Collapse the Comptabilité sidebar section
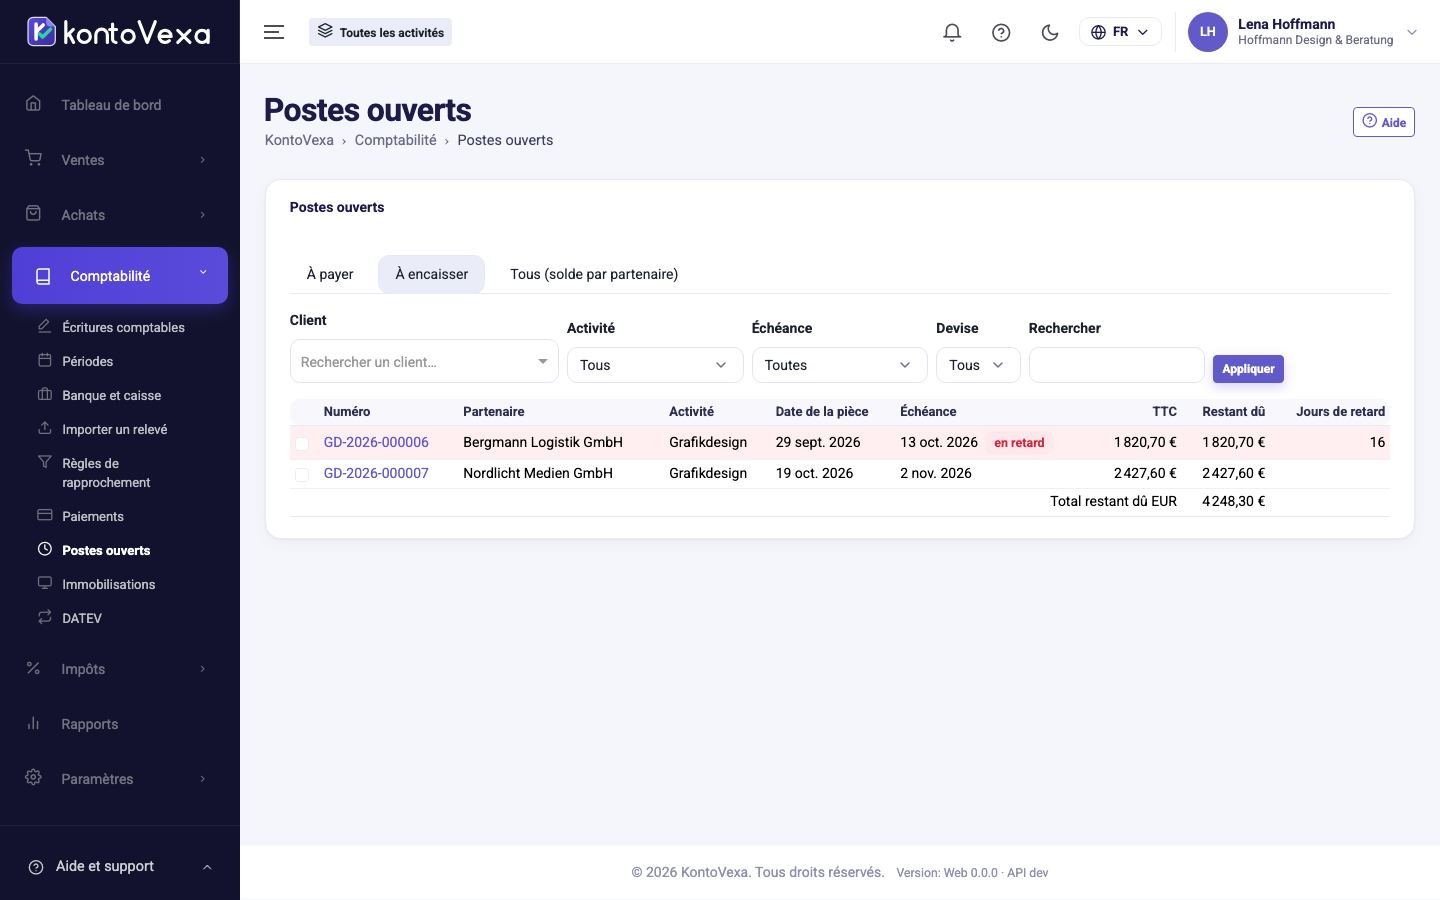Image resolution: width=1440 pixels, height=900 pixels. [120, 275]
